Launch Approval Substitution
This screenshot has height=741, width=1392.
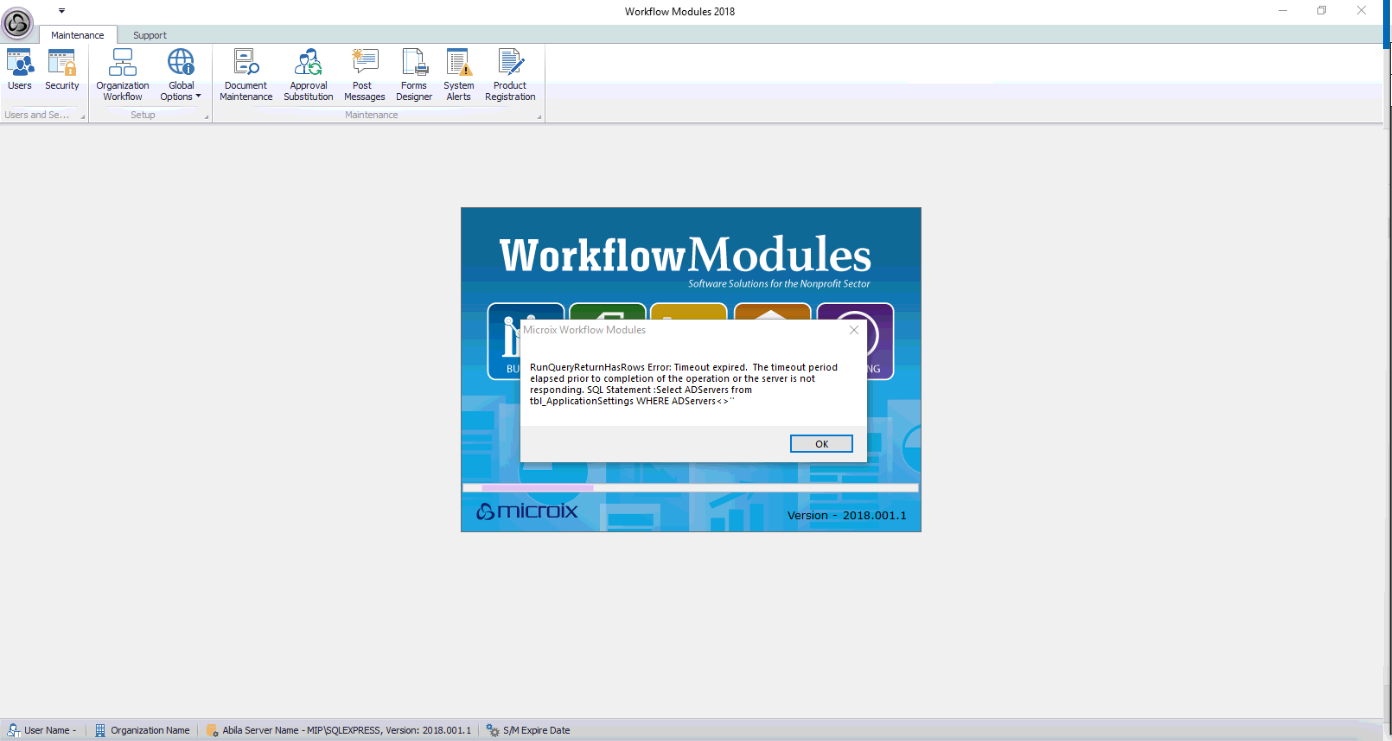click(308, 75)
